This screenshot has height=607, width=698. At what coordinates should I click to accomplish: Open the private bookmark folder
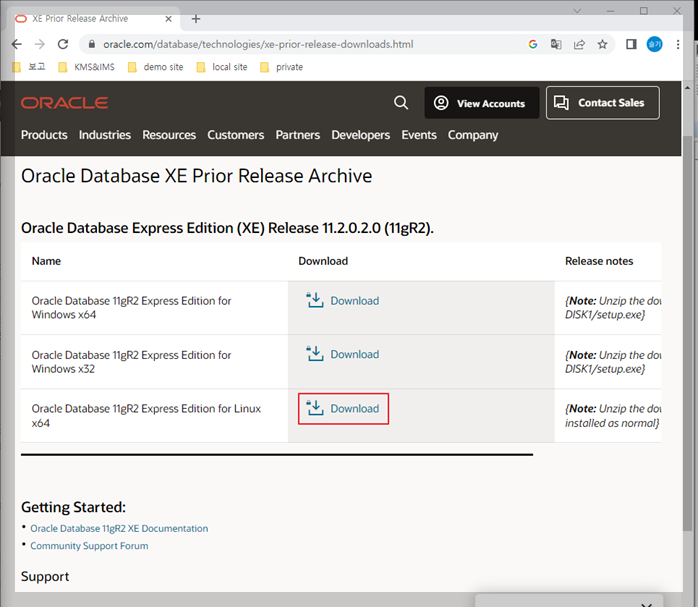coord(282,67)
